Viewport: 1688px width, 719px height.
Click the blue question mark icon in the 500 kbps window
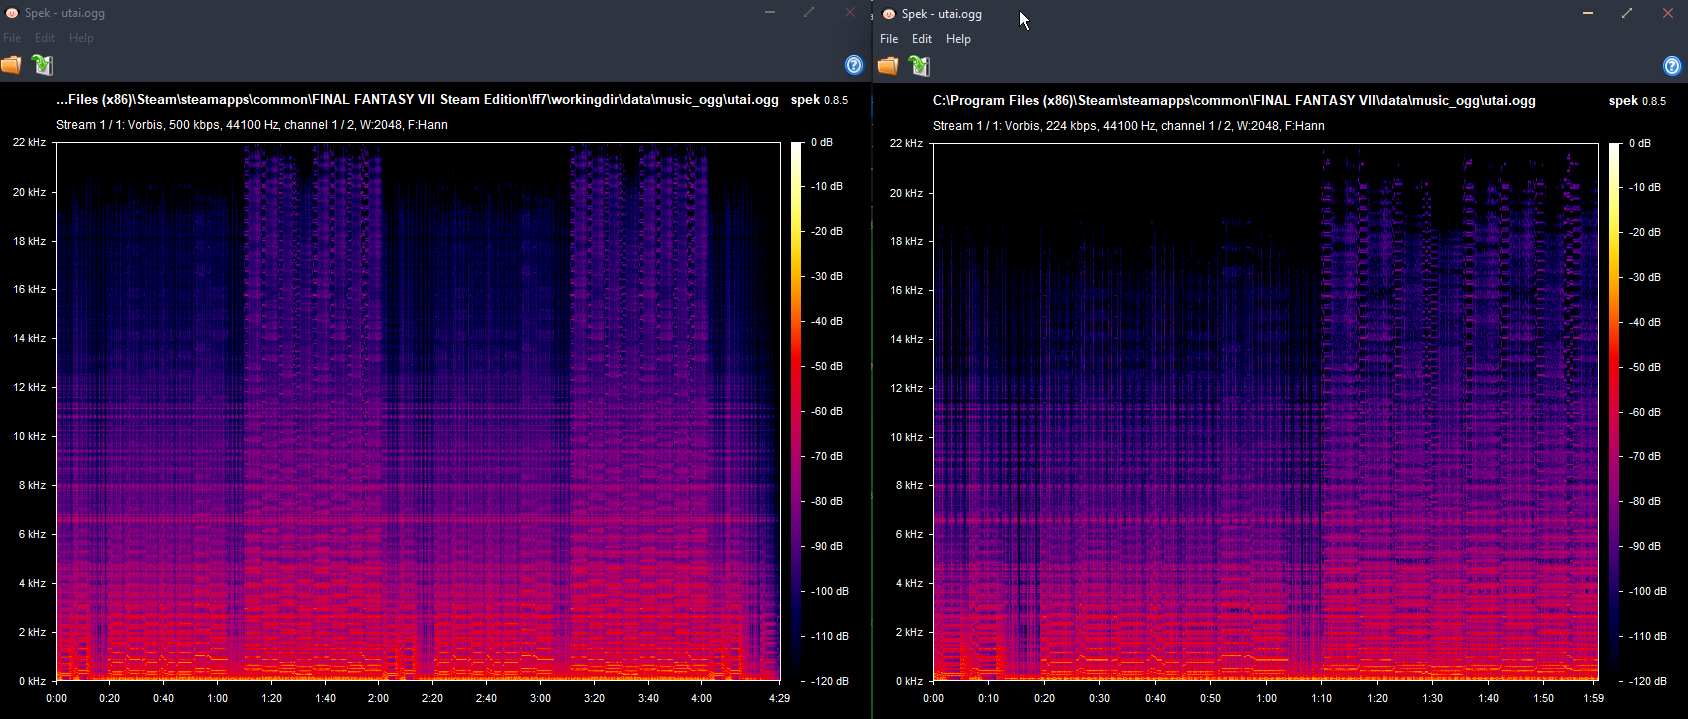tap(854, 65)
